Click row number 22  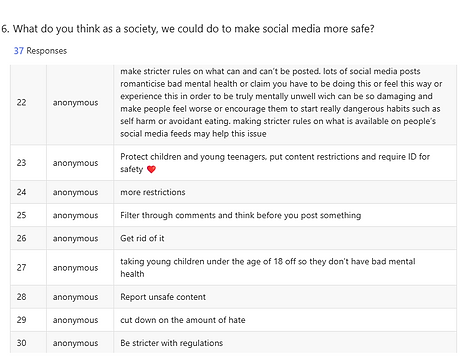21,102
